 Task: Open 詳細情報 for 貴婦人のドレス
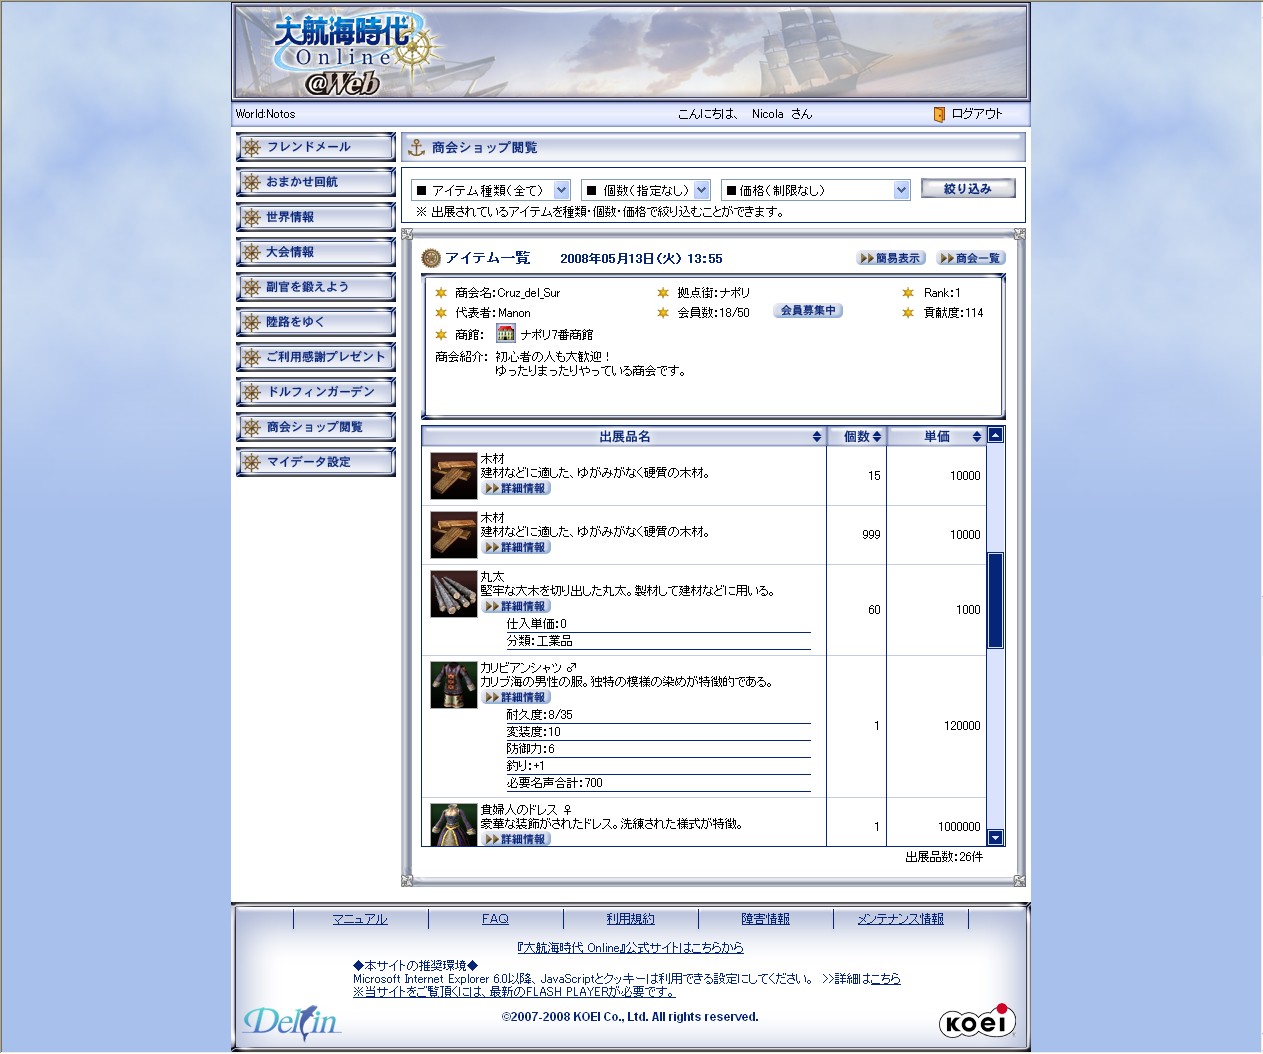click(x=516, y=840)
